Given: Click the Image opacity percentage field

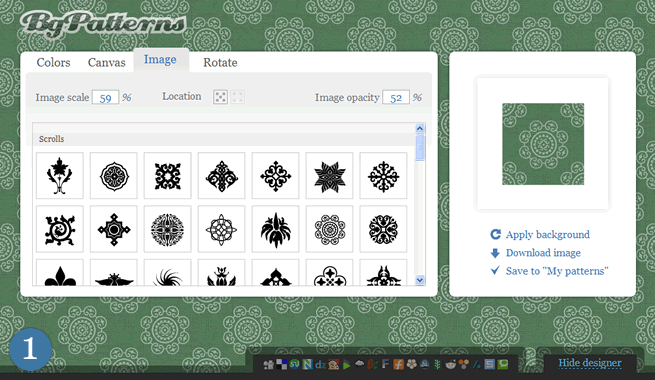Looking at the screenshot, I should pyautogui.click(x=396, y=97).
